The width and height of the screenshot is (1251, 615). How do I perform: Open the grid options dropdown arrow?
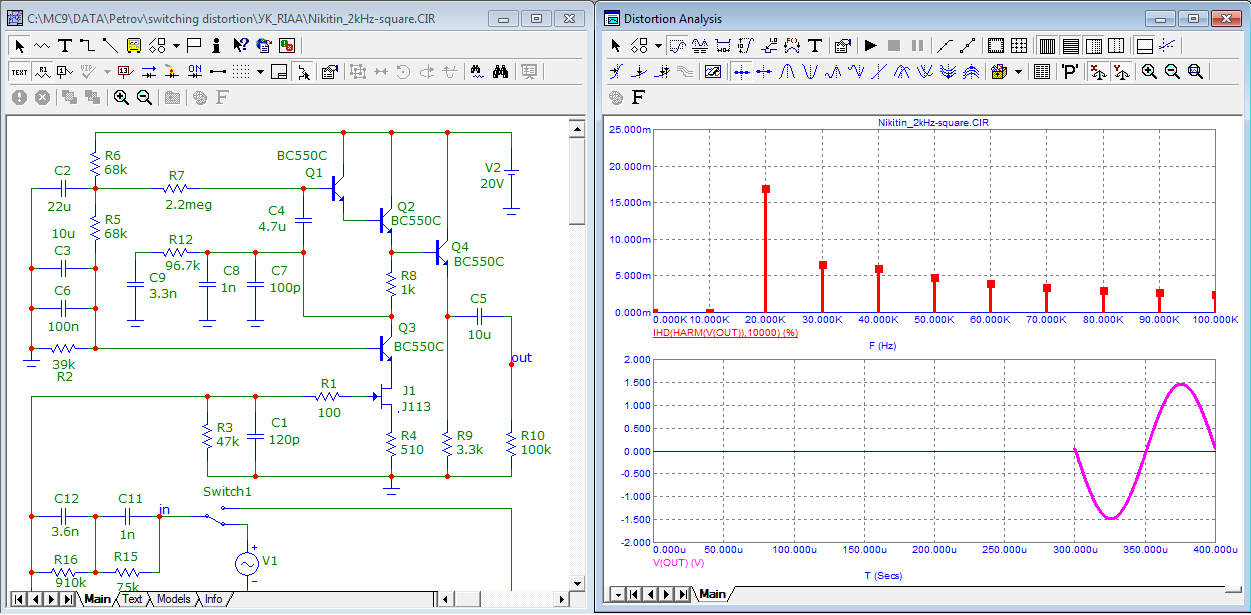(261, 71)
